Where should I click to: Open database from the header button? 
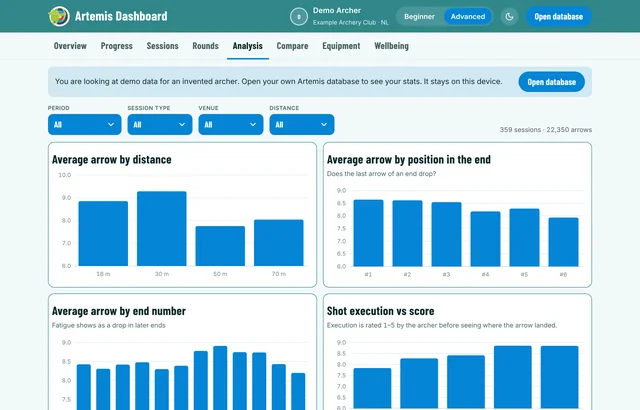[558, 17]
